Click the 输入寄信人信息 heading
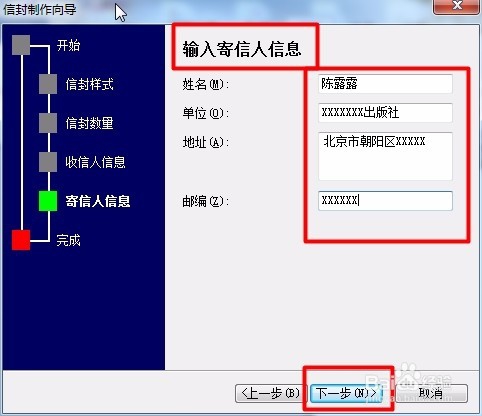482x416 pixels. tap(242, 49)
